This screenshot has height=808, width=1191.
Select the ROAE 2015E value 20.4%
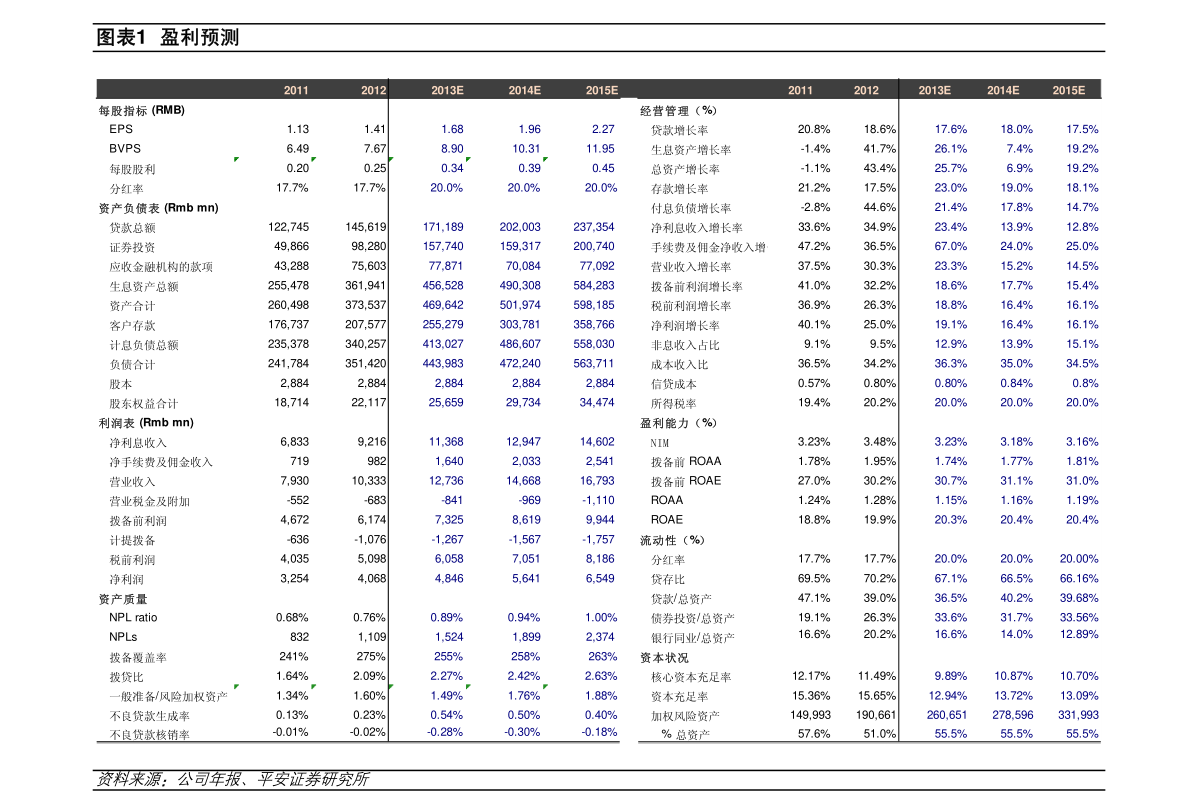(1082, 520)
